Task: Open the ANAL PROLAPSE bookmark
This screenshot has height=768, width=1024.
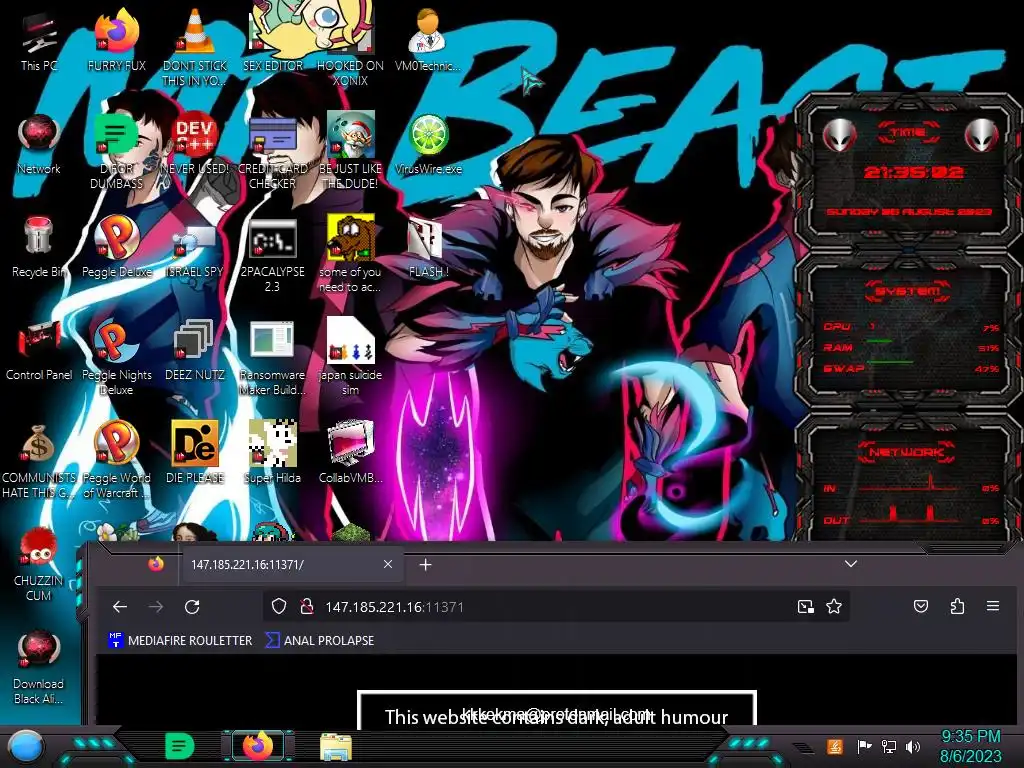Action: tap(319, 641)
